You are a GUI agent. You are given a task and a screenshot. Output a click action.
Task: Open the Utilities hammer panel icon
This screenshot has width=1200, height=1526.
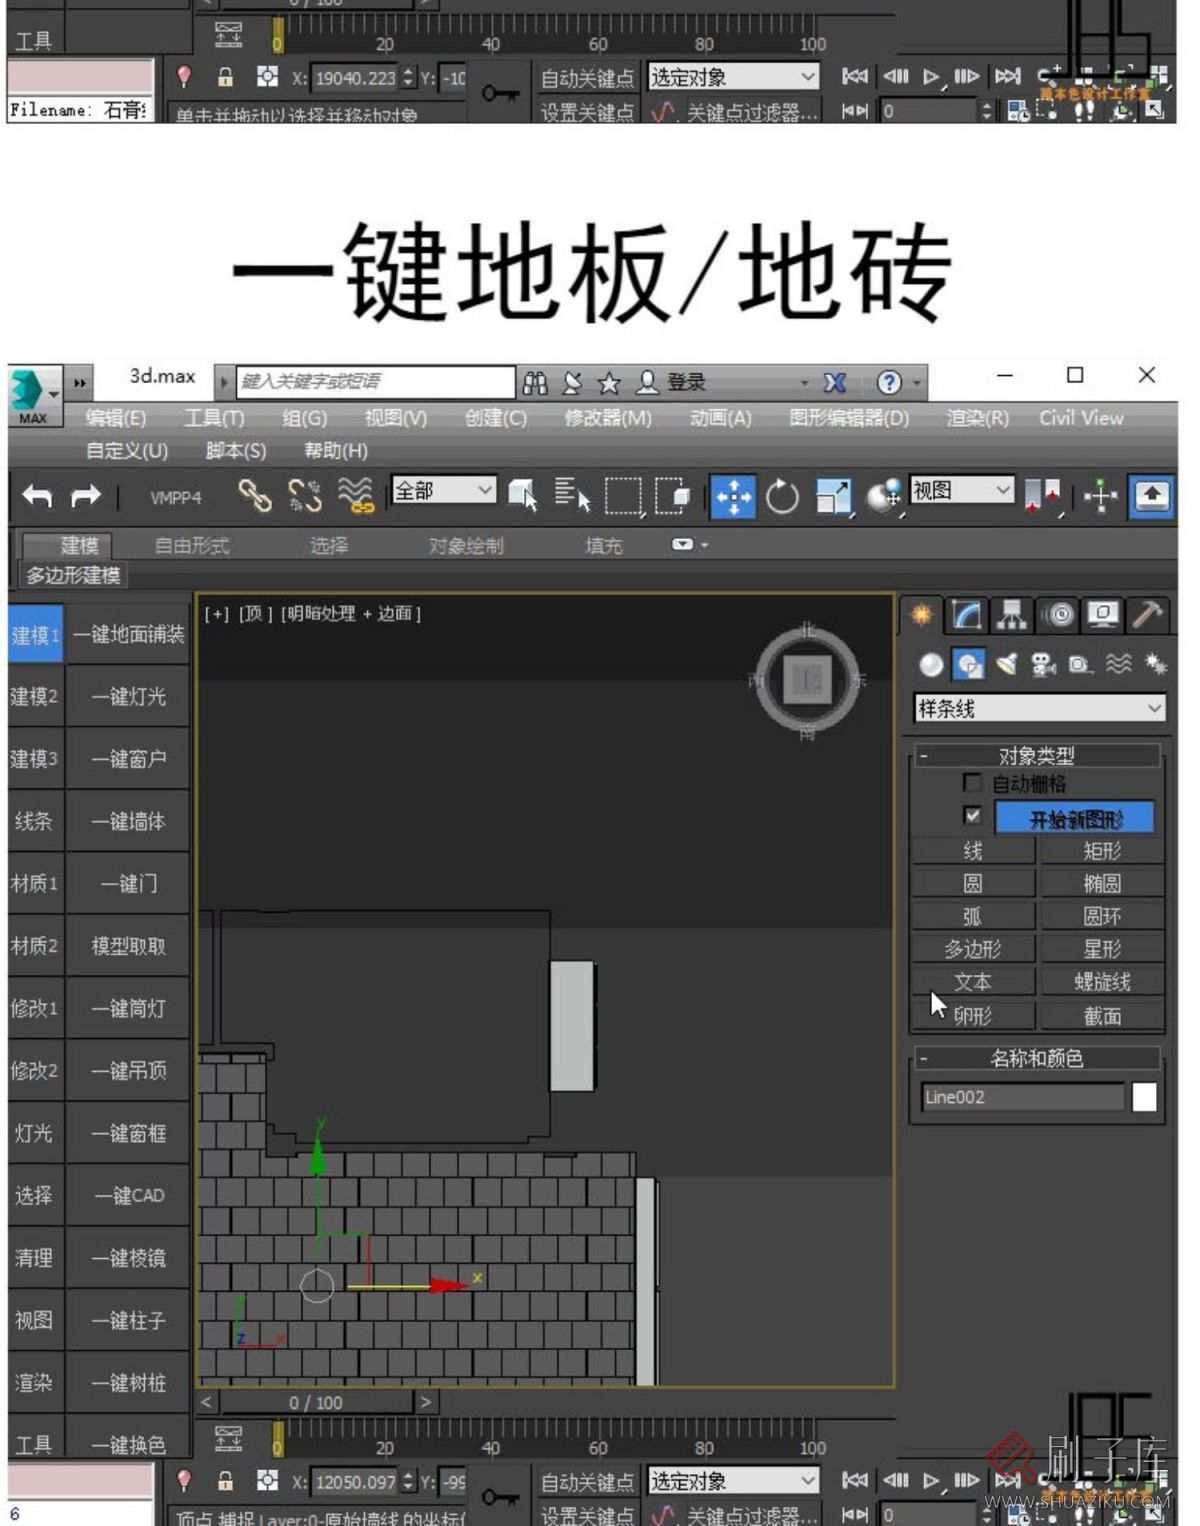(1147, 615)
